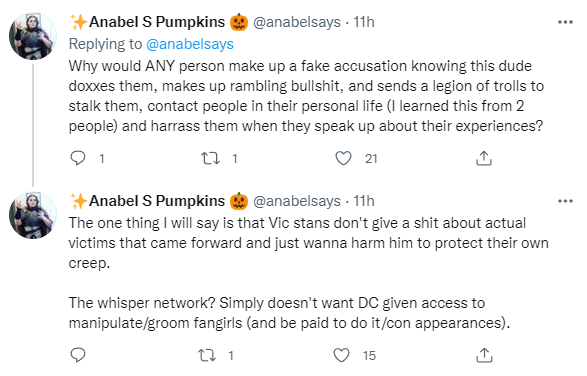The width and height of the screenshot is (587, 376).
Task: Open the second tweet's 11h timestamp
Action: click(364, 201)
